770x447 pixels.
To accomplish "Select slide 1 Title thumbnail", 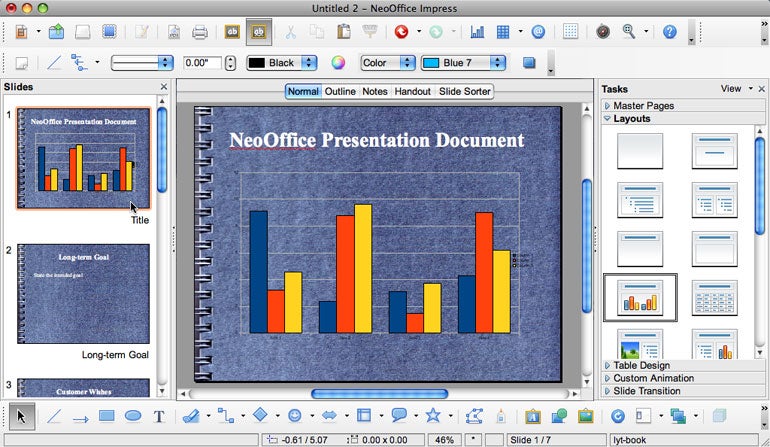I will pyautogui.click(x=83, y=159).
